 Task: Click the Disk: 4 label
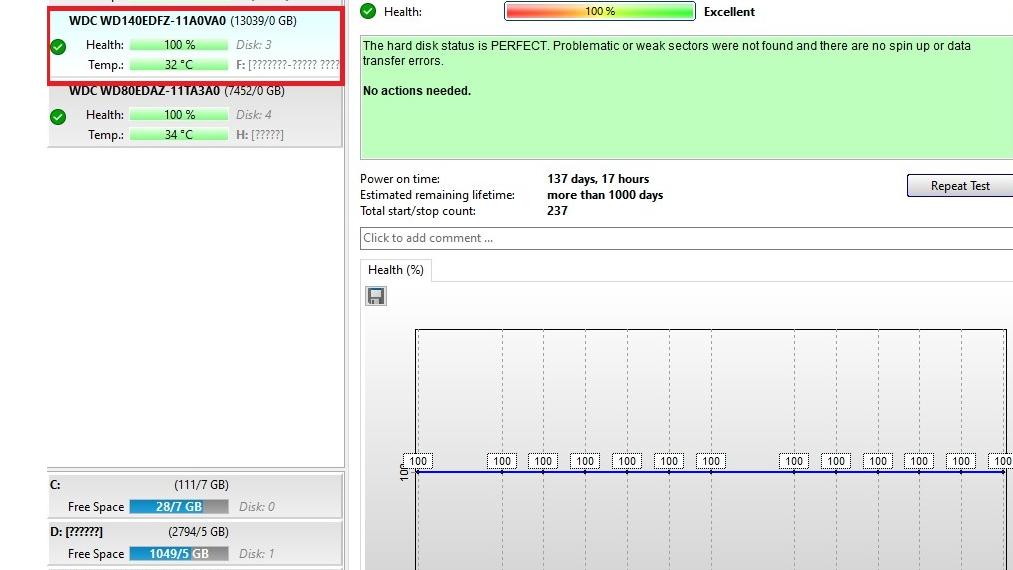(254, 114)
